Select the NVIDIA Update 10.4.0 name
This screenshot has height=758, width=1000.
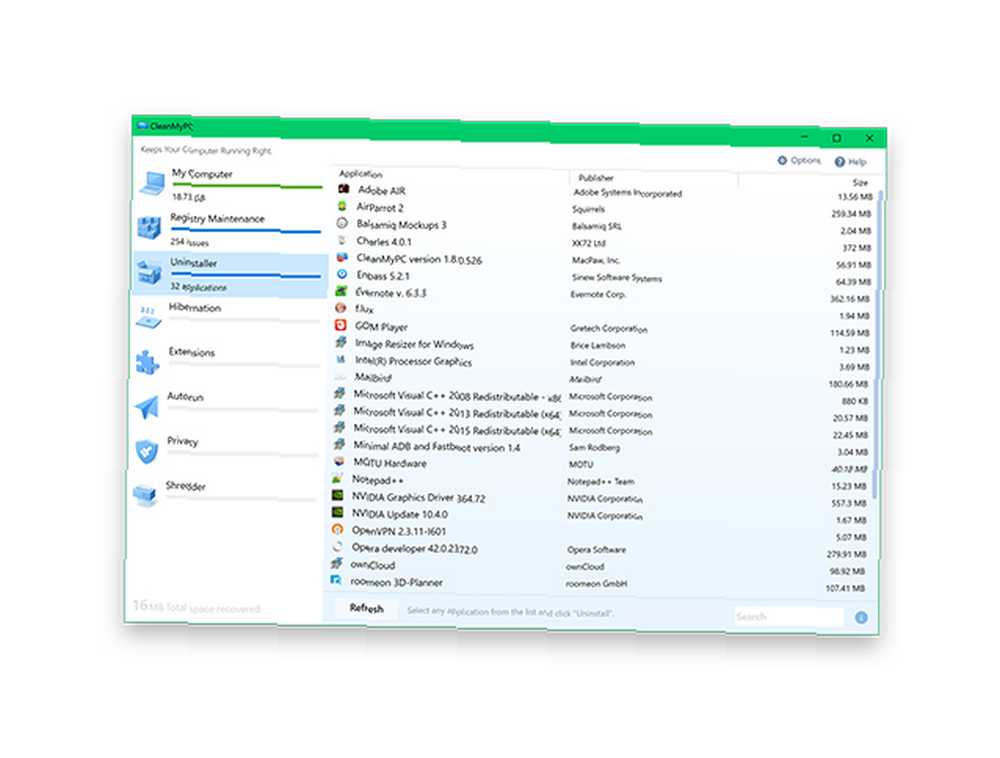click(x=400, y=514)
